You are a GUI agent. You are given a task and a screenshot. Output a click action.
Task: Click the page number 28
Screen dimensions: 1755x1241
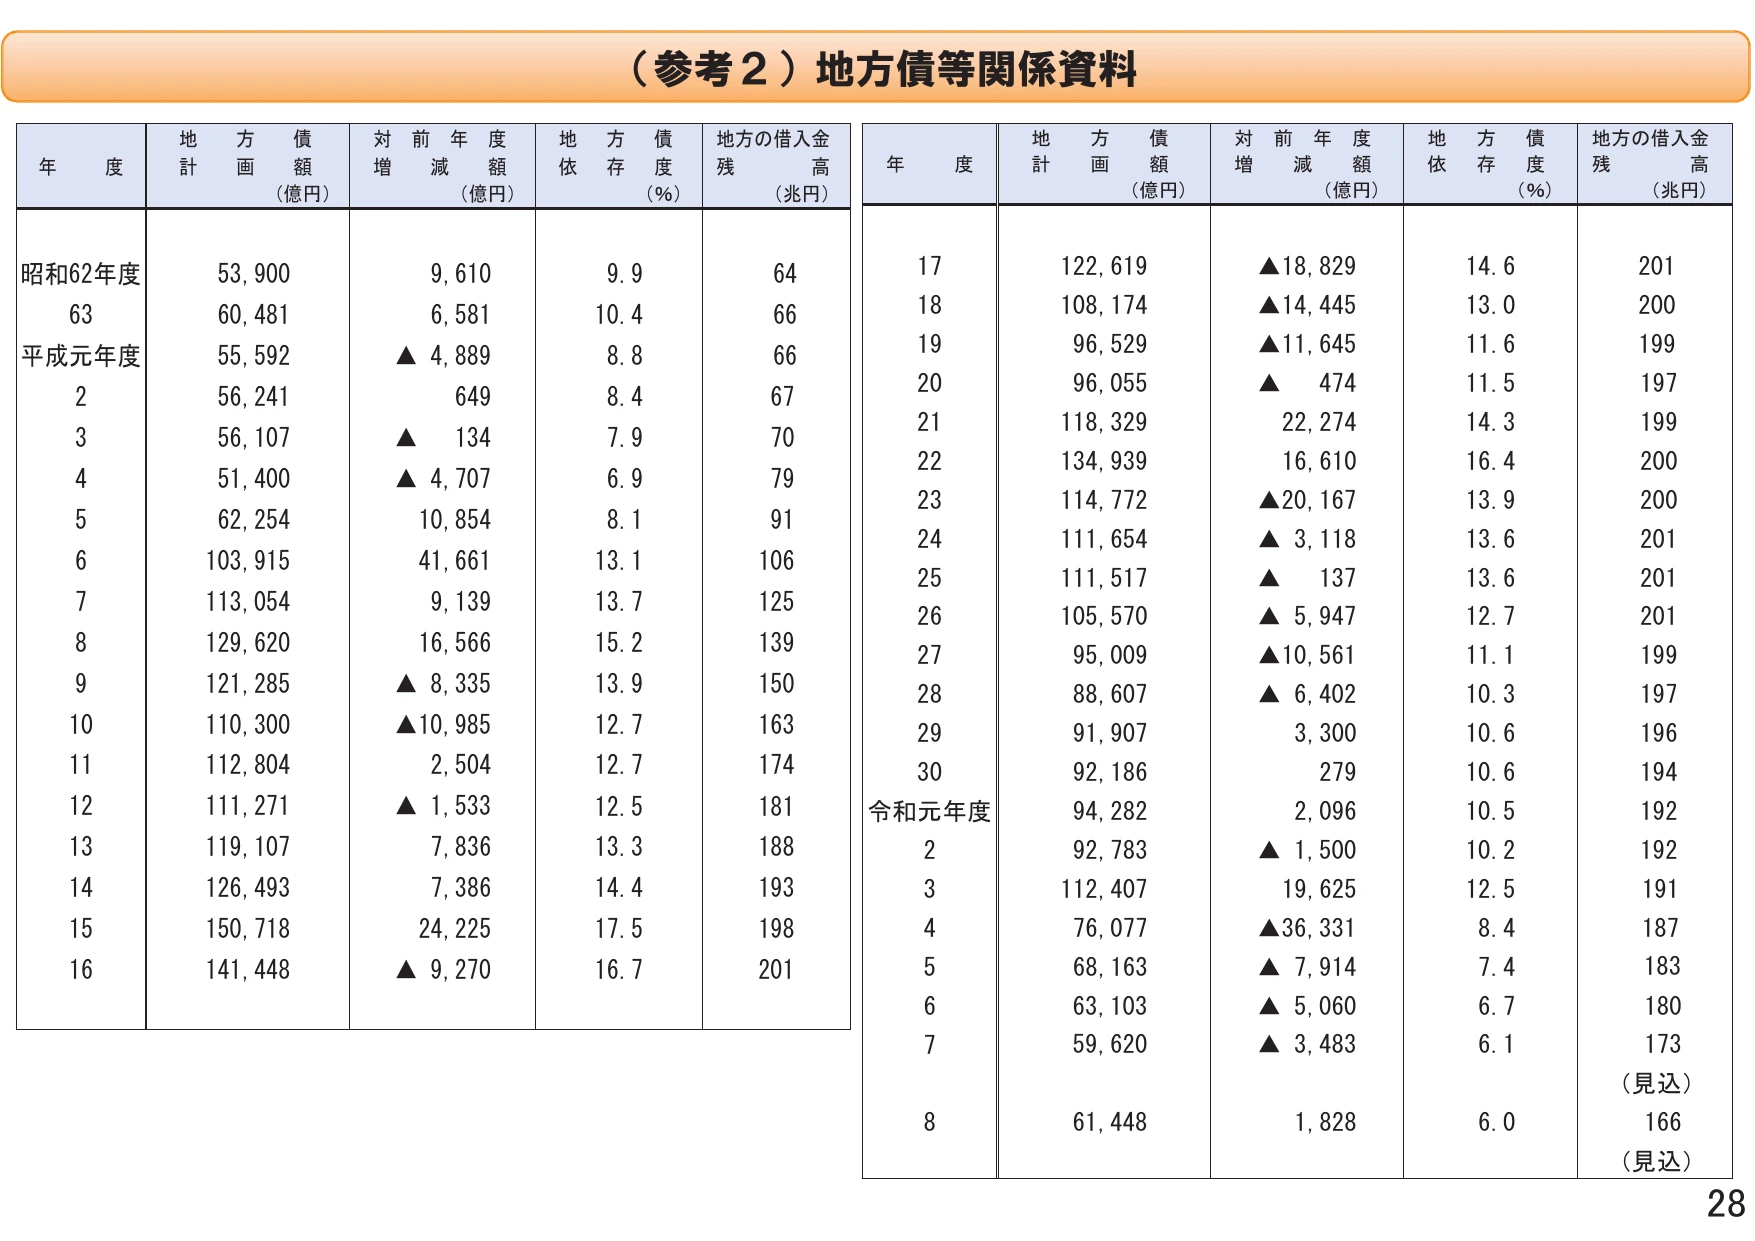coord(1726,1204)
